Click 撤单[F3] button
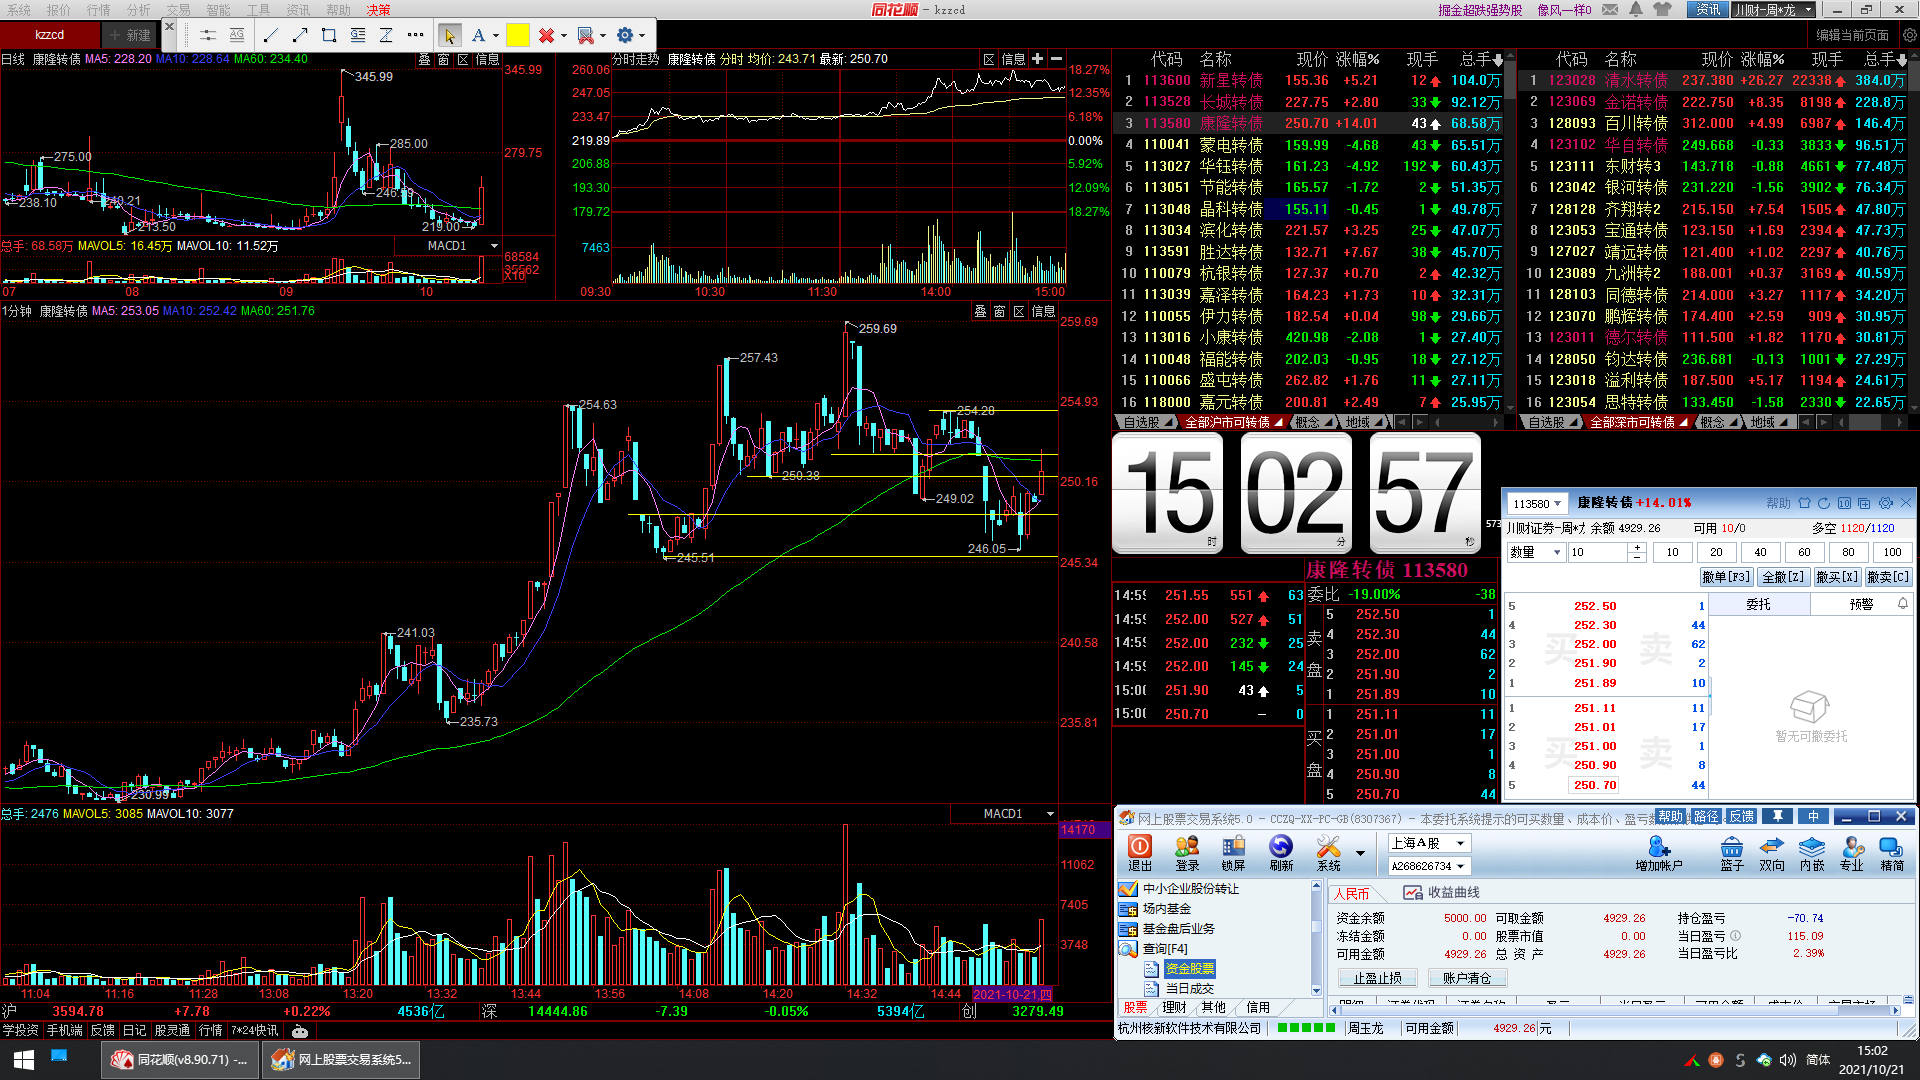 click(x=1726, y=577)
